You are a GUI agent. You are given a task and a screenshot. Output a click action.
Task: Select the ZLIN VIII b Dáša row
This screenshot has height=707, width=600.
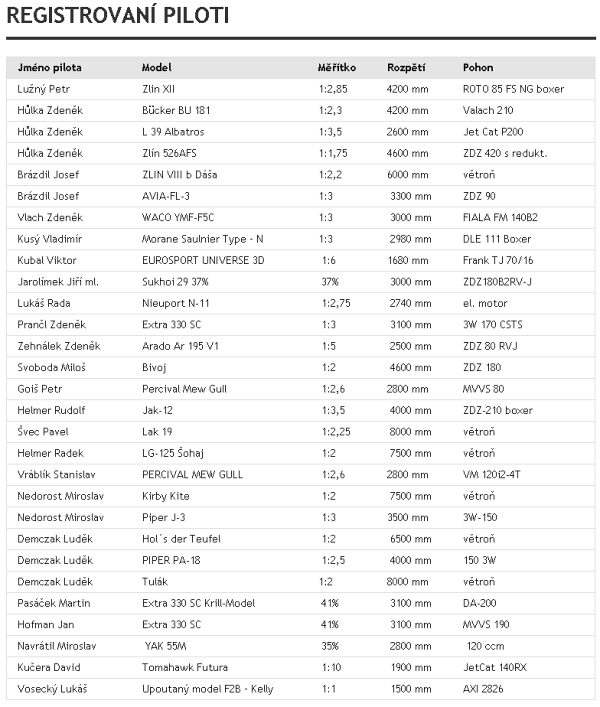click(301, 174)
